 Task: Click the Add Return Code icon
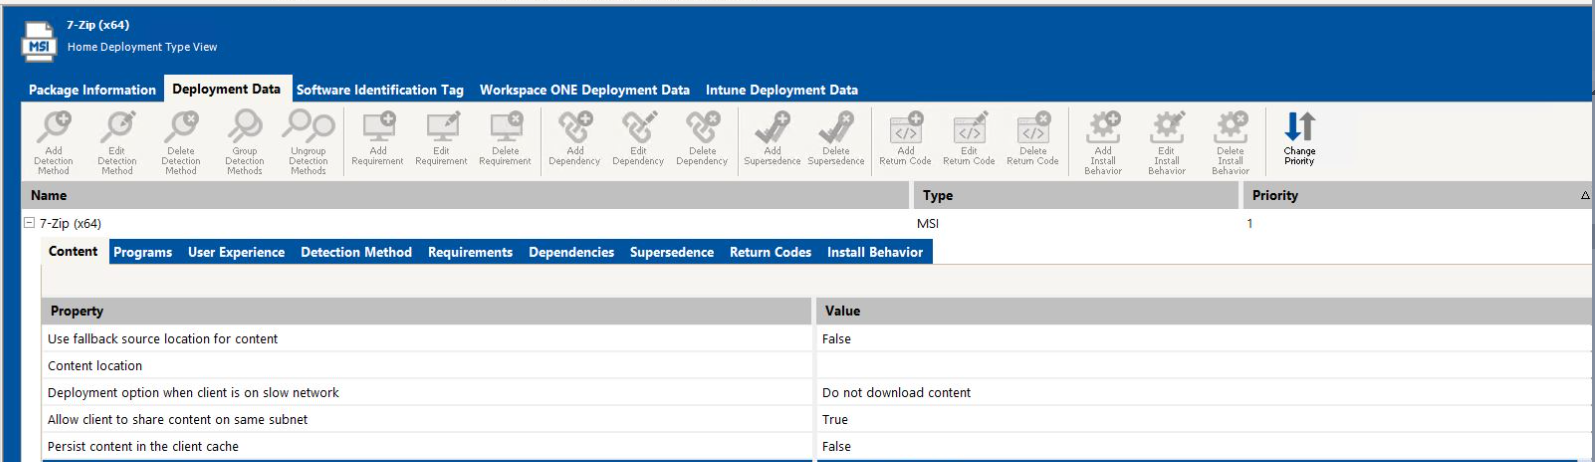905,128
